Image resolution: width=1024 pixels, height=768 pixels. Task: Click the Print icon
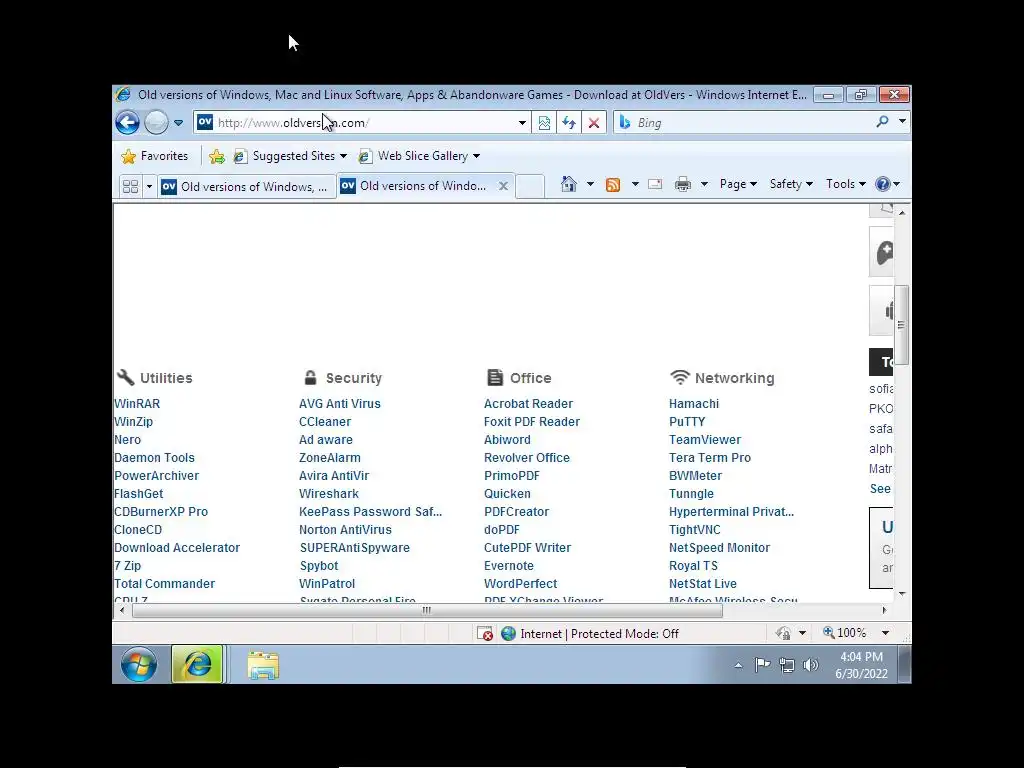point(682,184)
